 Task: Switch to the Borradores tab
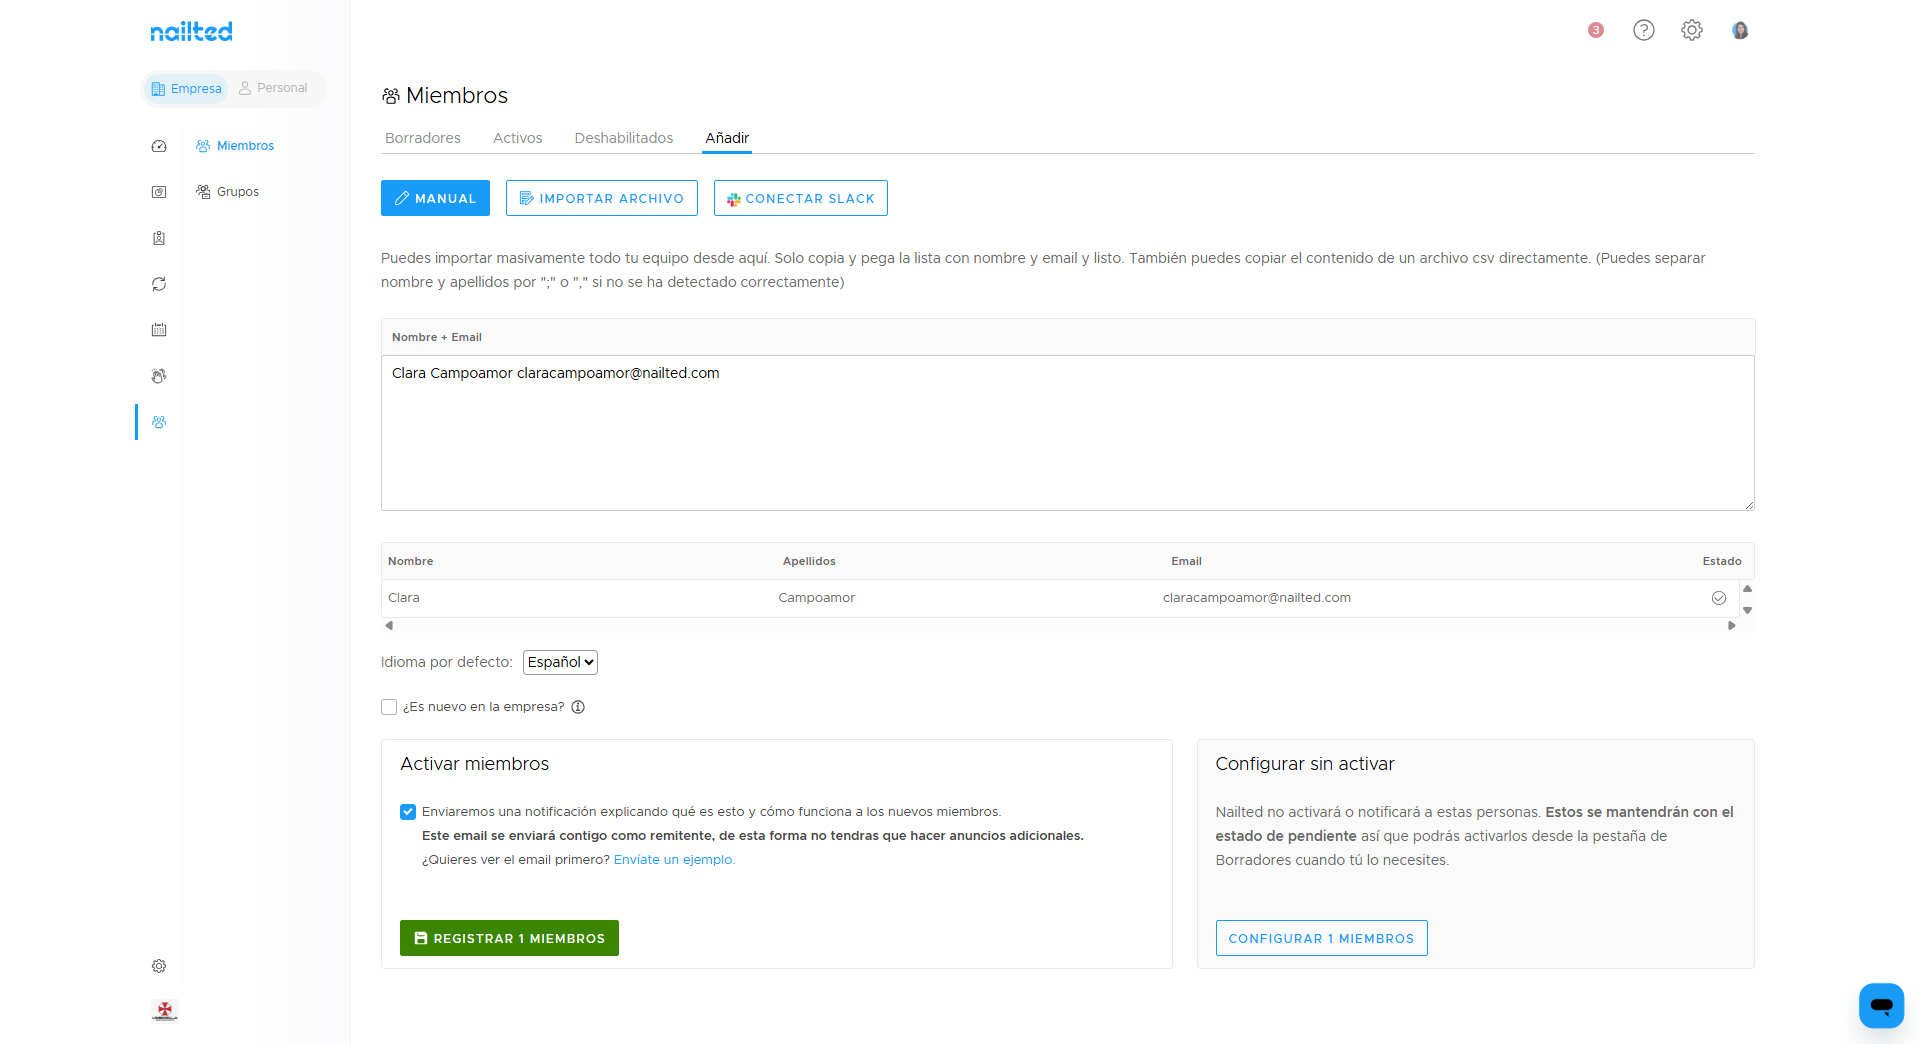coord(423,138)
